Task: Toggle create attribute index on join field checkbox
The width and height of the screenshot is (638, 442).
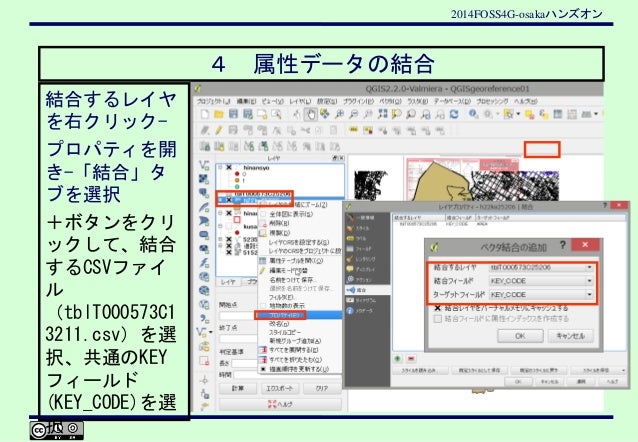Action: (437, 319)
